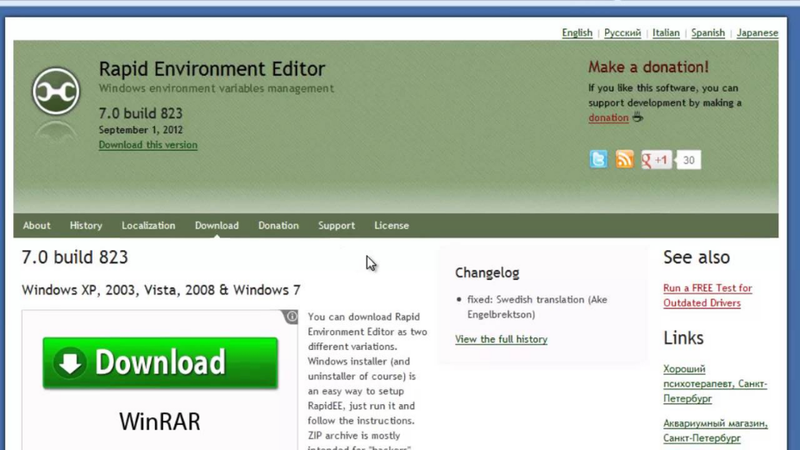
Task: Open 'Run a FREE Test for Outdated Drivers' link
Action: tap(708, 295)
